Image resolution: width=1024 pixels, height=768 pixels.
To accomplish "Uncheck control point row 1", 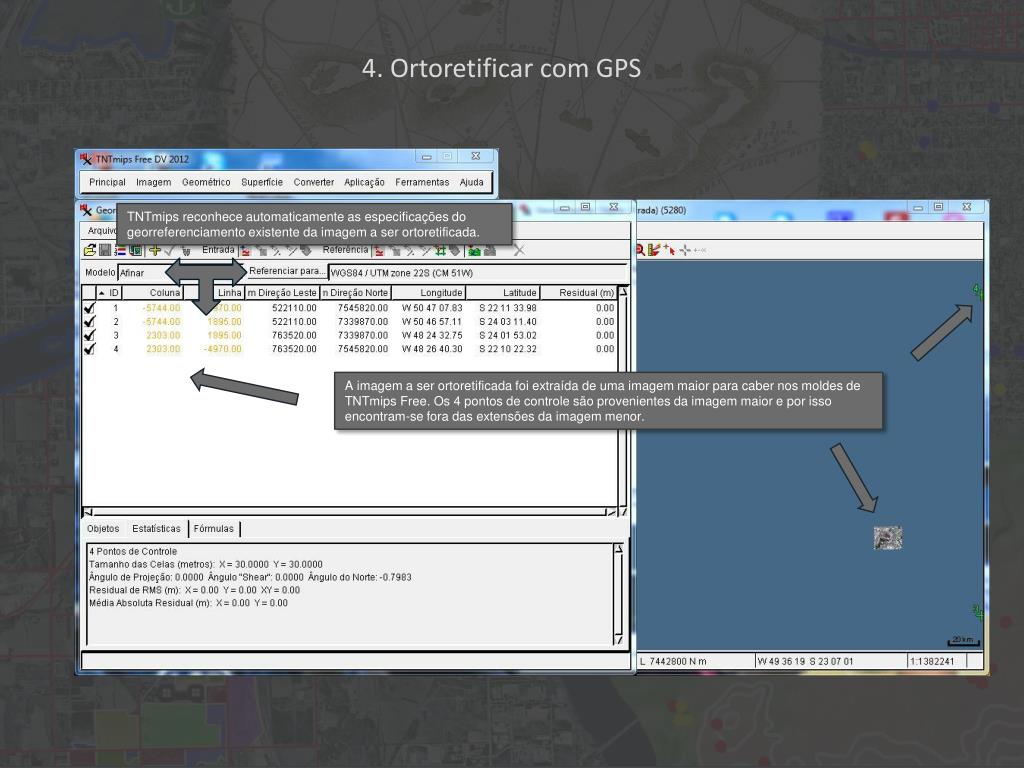I will coord(89,308).
